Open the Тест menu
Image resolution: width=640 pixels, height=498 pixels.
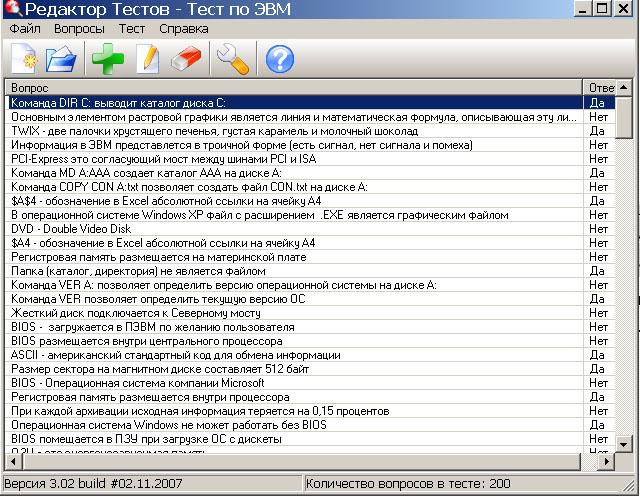(132, 29)
